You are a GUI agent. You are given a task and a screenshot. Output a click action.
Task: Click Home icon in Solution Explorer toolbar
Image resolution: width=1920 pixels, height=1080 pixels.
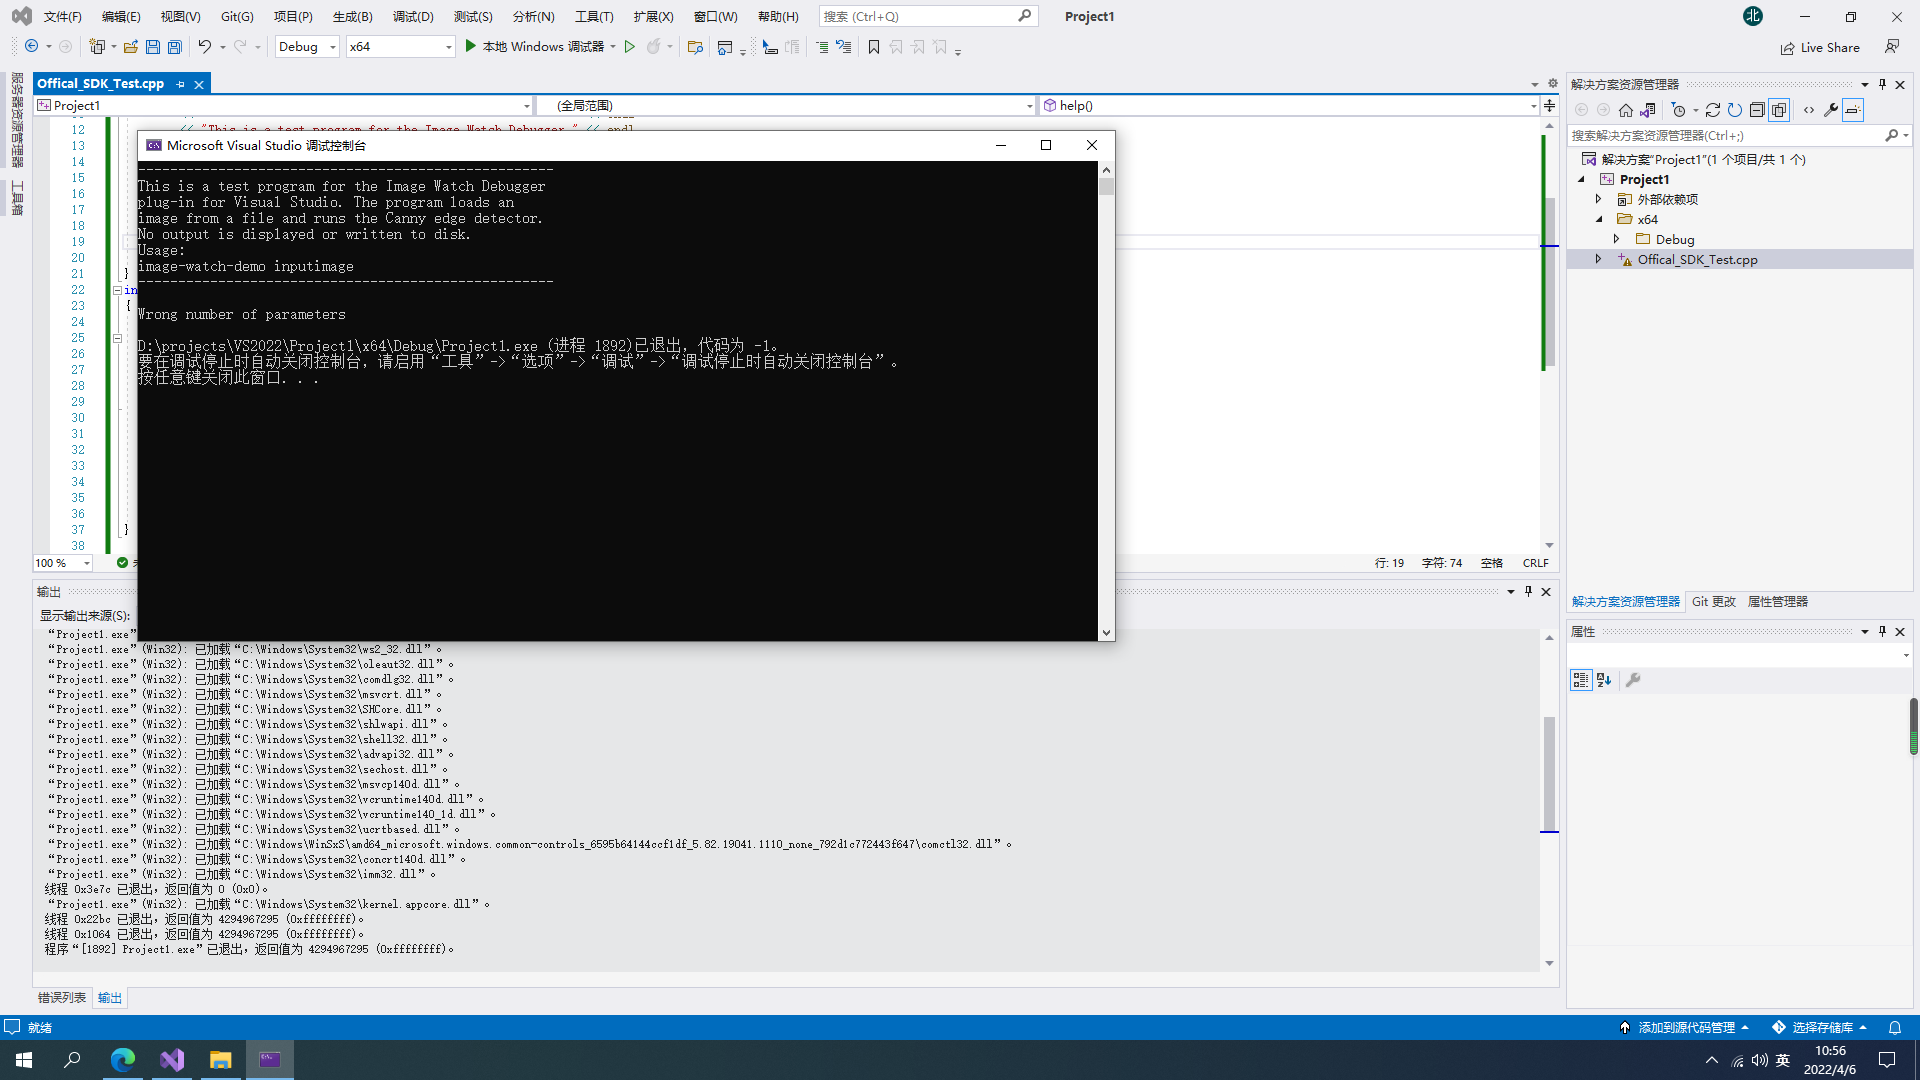click(1626, 110)
